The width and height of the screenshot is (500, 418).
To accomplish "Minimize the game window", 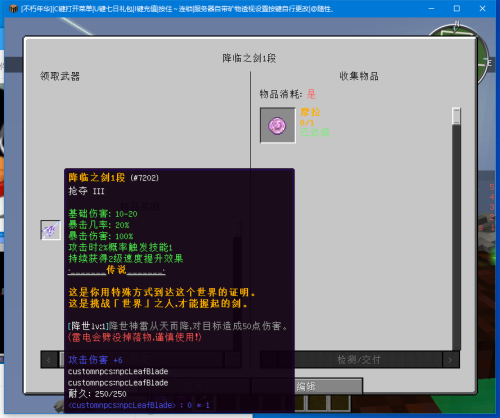I will (x=431, y=9).
